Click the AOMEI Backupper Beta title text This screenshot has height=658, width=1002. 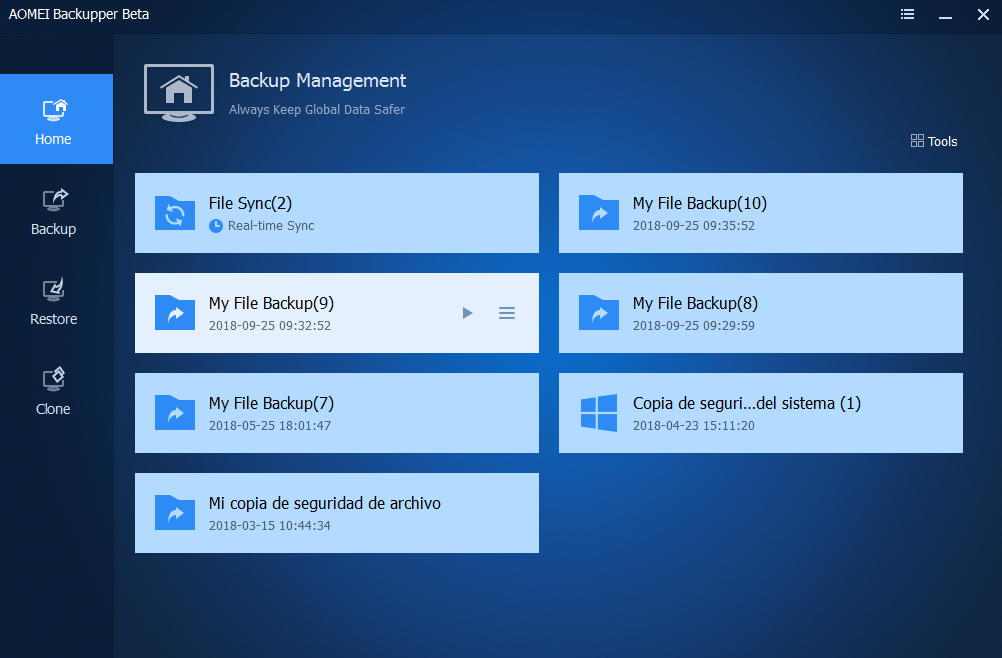tap(78, 14)
